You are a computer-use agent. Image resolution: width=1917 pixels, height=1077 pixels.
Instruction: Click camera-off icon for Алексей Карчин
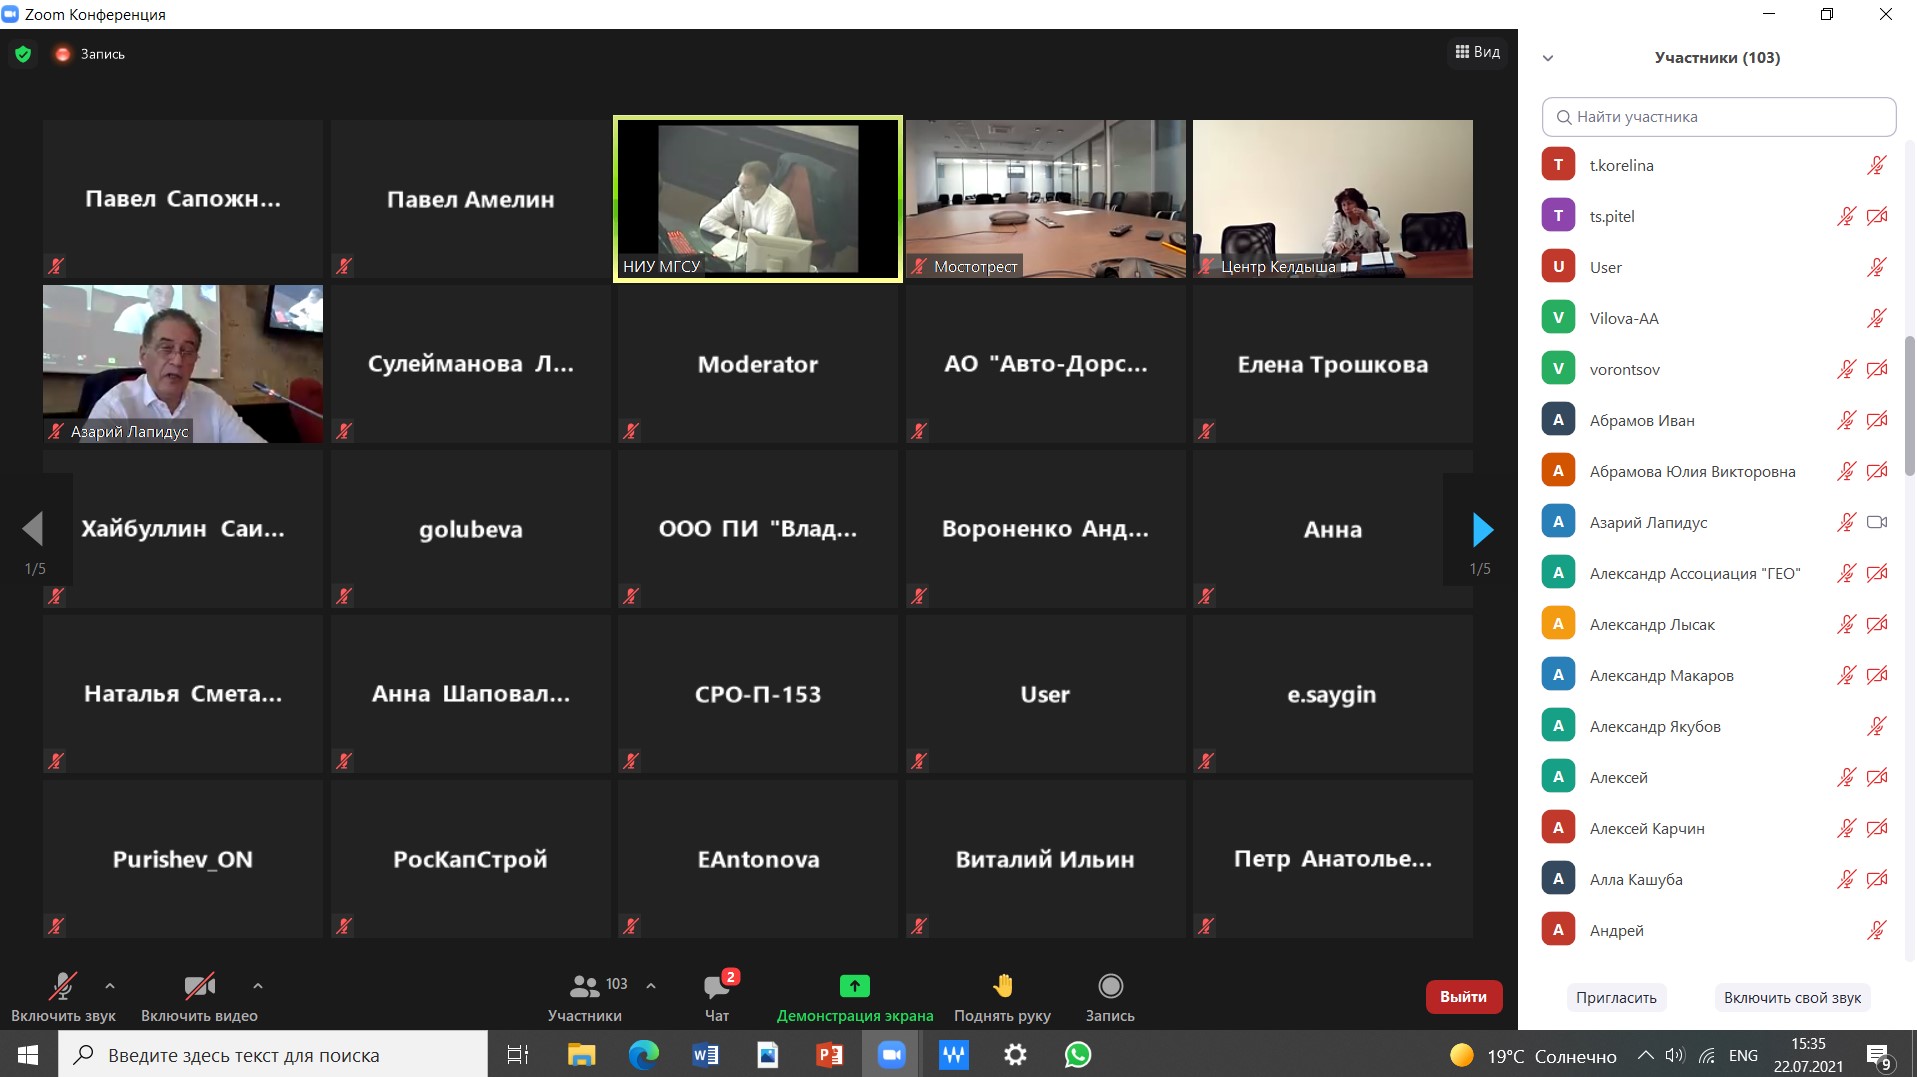coord(1877,828)
